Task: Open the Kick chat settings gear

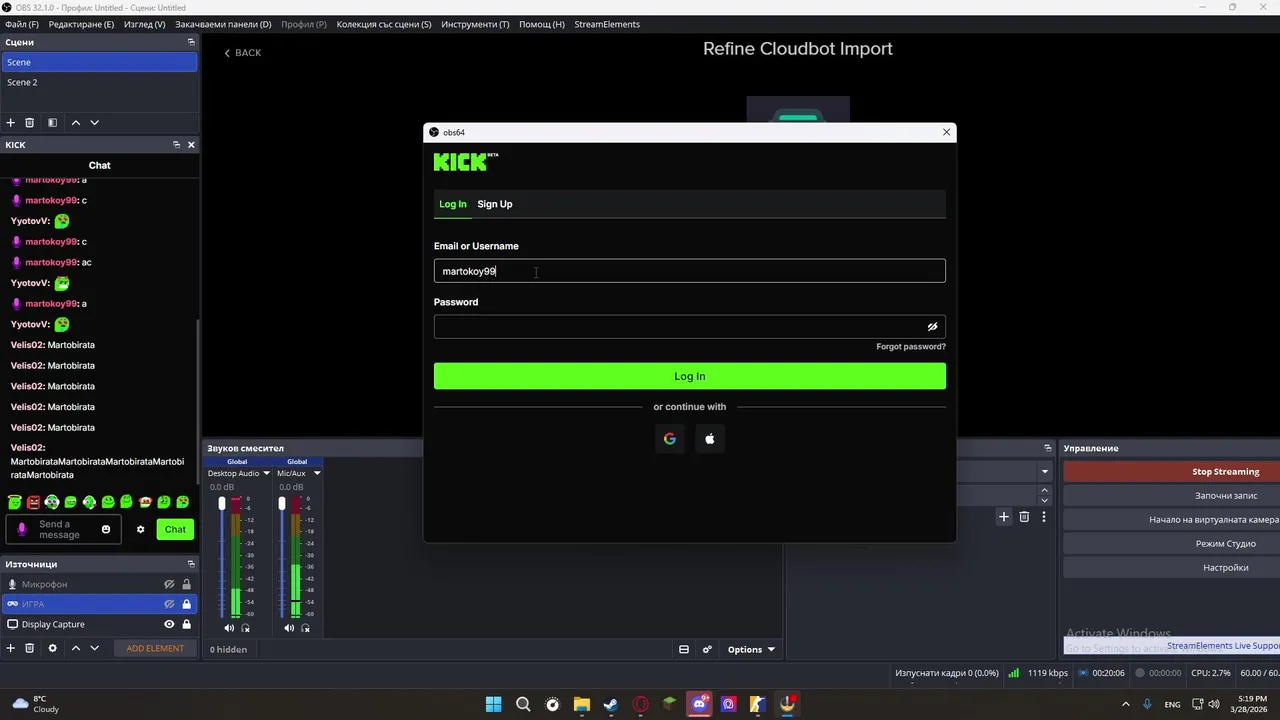Action: point(140,529)
